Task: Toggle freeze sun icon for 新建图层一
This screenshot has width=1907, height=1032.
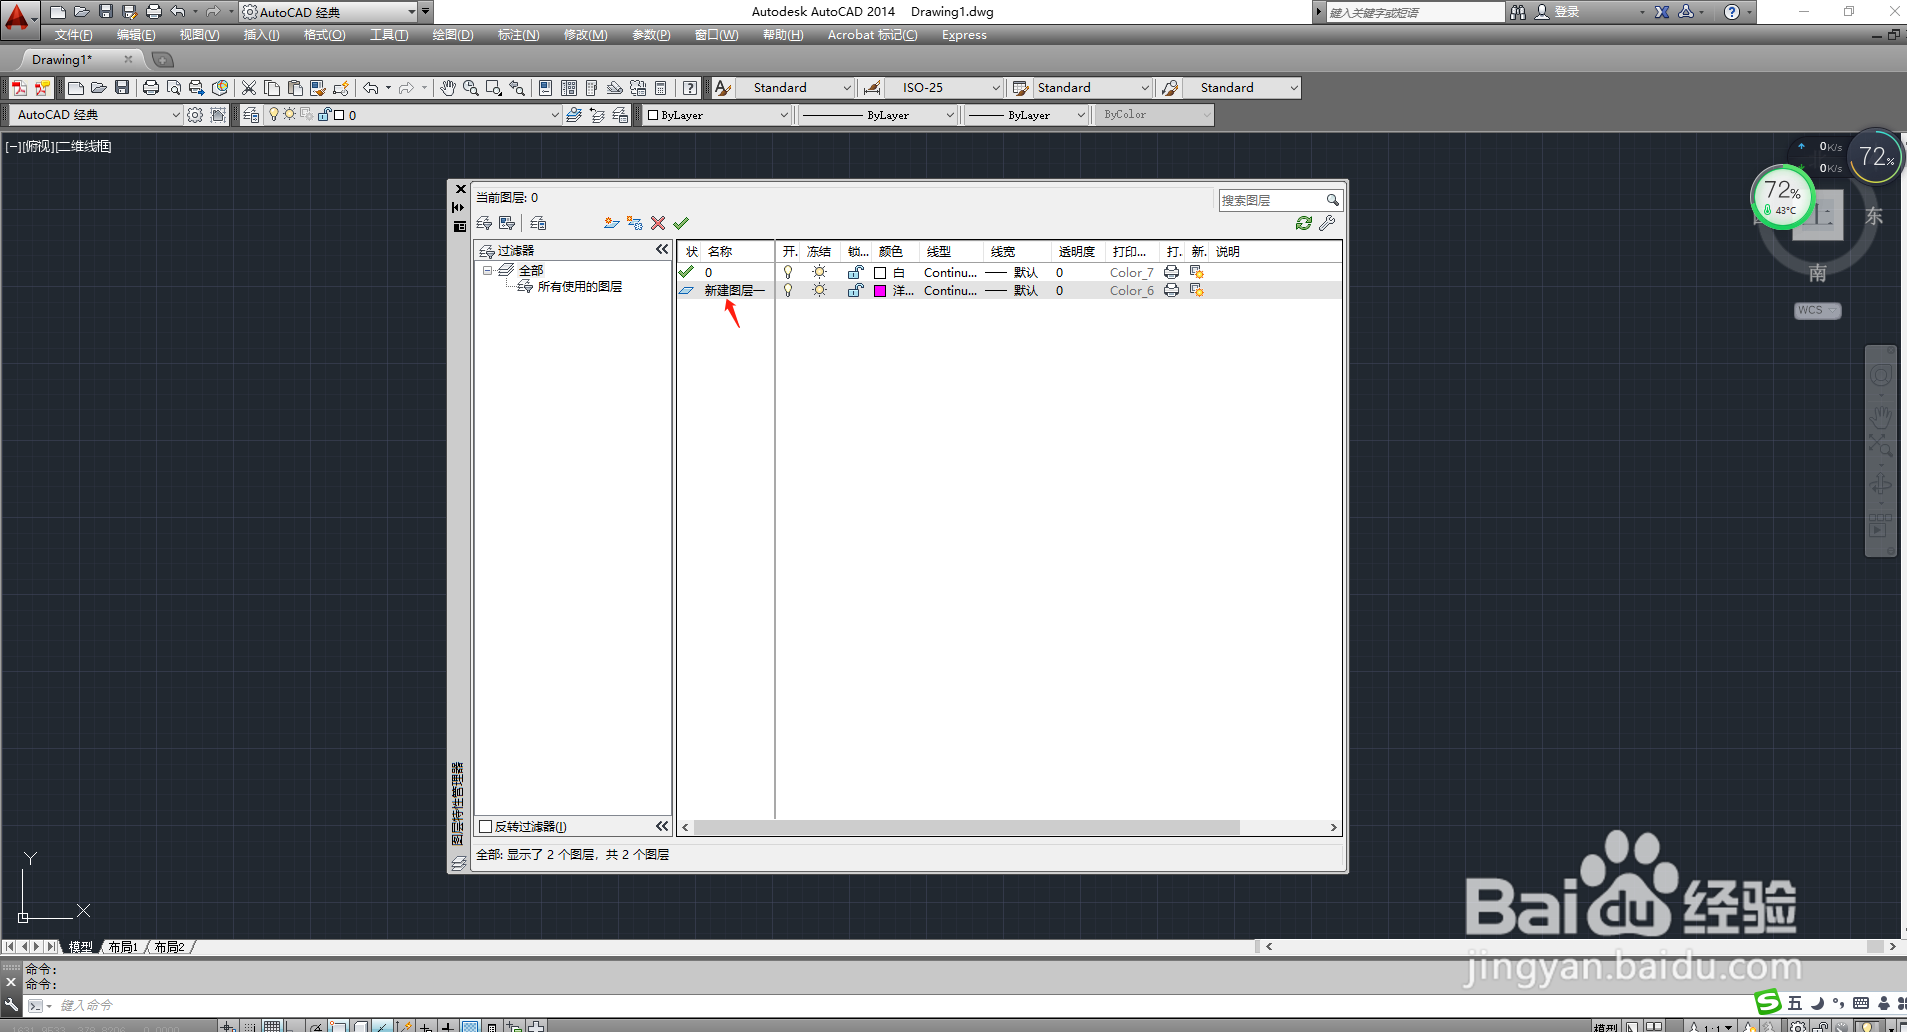Action: coord(820,290)
